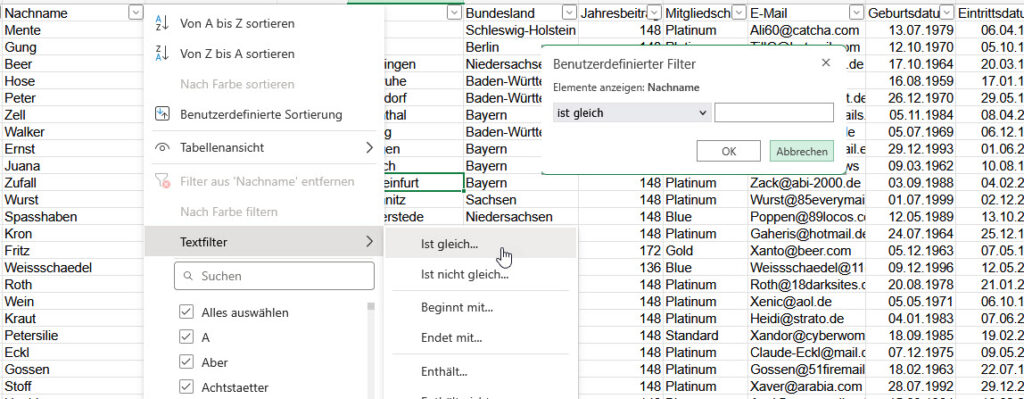Image resolution: width=1024 pixels, height=399 pixels.
Task: Click the Abbrechen button
Action: (801, 151)
